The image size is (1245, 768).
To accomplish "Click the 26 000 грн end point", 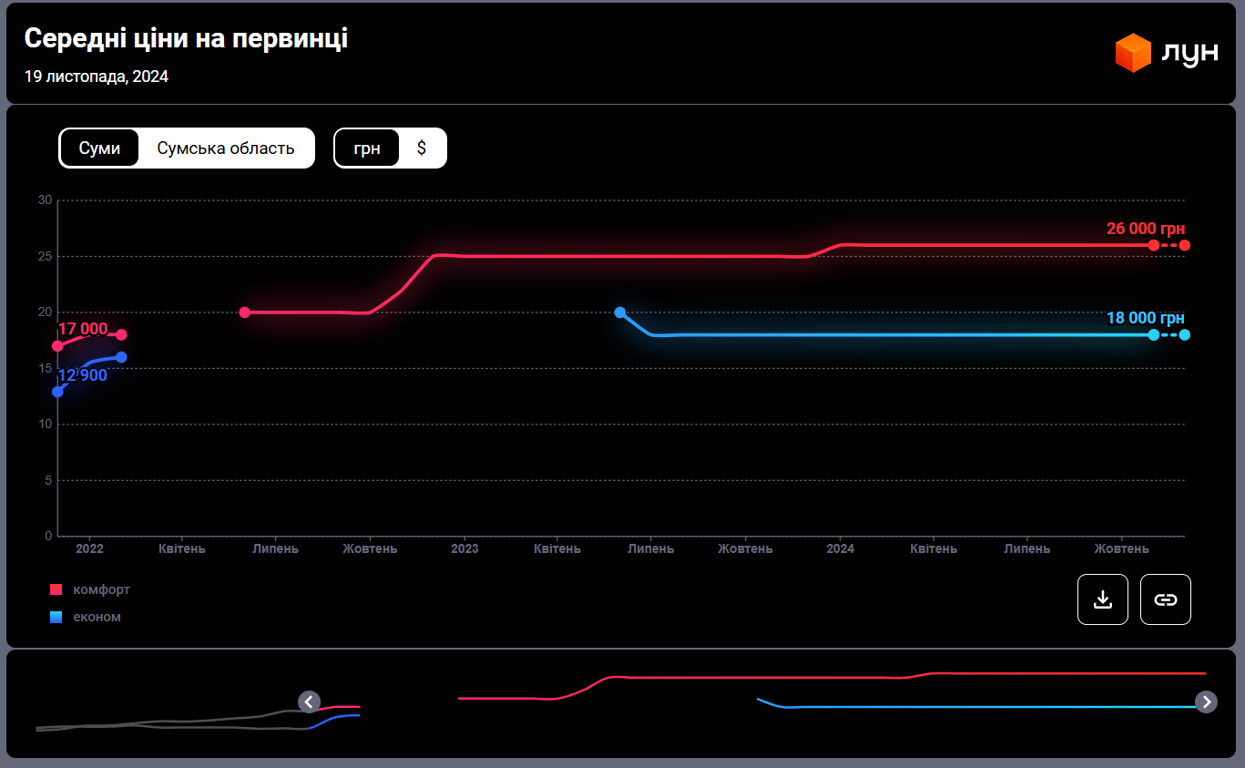I will point(1185,245).
